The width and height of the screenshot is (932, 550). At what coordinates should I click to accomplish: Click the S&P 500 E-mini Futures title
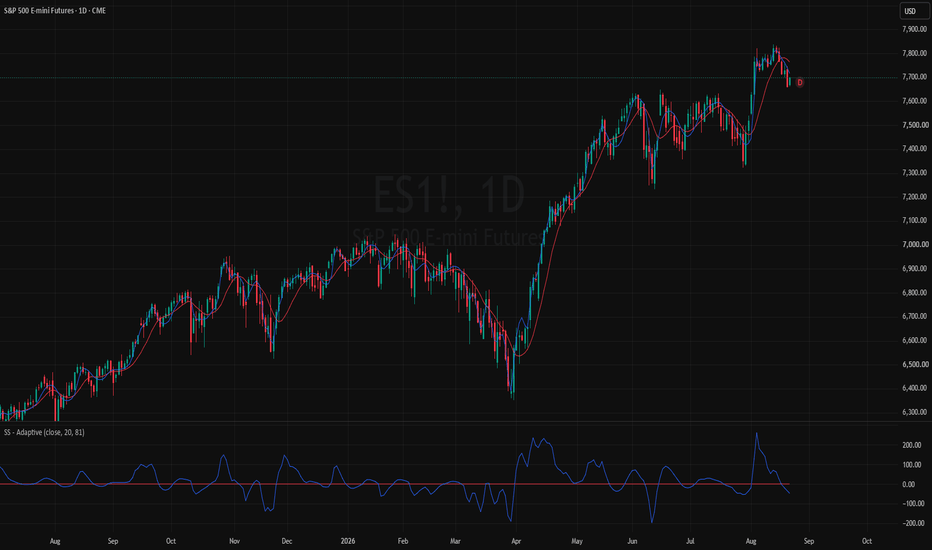55,11
